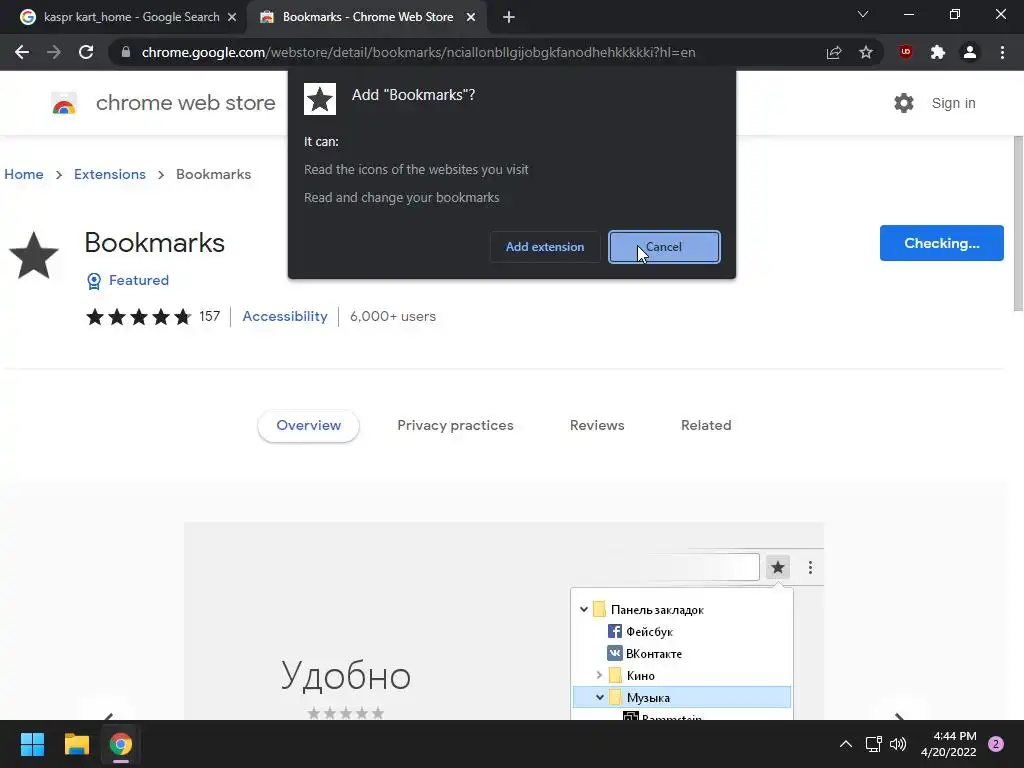Collapse the Панель закладок folder in preview
The image size is (1024, 768).
click(584, 609)
